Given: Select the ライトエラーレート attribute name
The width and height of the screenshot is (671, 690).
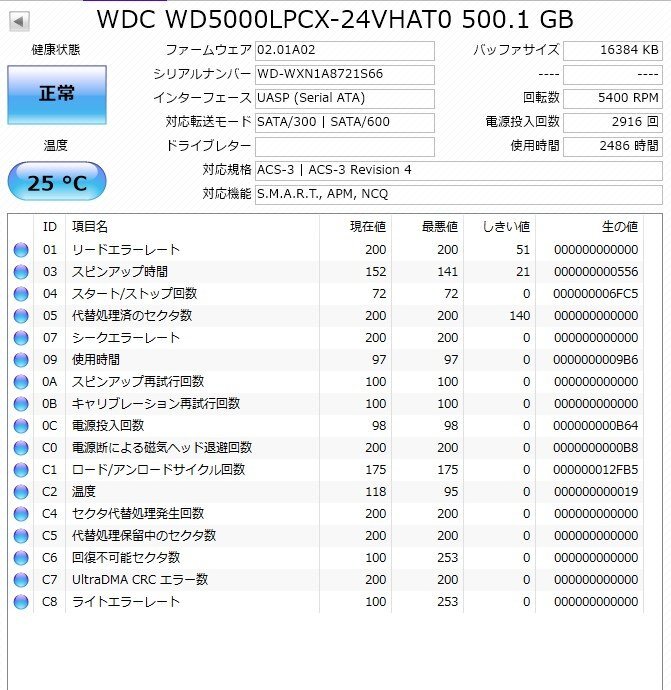Looking at the screenshot, I should click(x=126, y=602).
